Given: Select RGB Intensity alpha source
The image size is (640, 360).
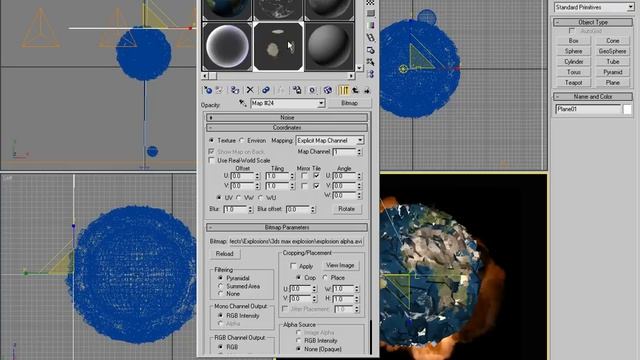Looking at the screenshot, I should 299,340.
